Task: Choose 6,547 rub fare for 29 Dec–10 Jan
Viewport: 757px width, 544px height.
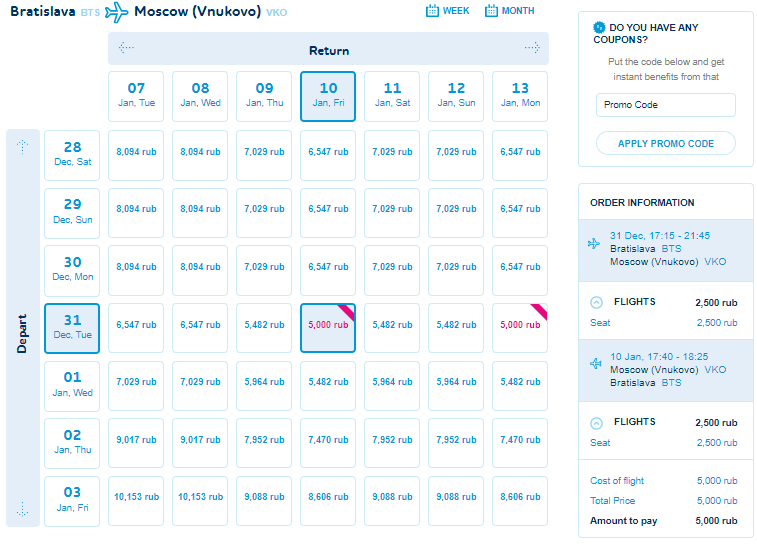Action: 328,213
